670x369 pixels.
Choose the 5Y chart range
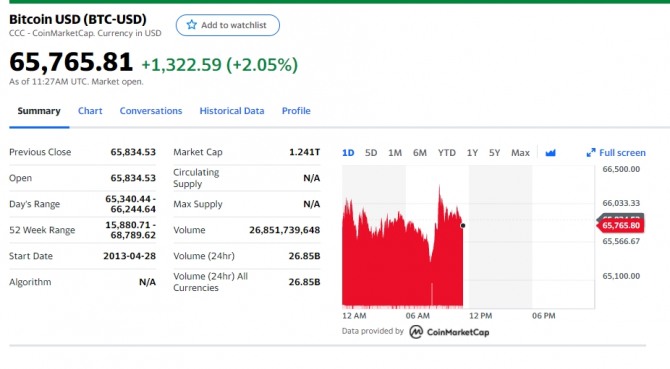[494, 152]
